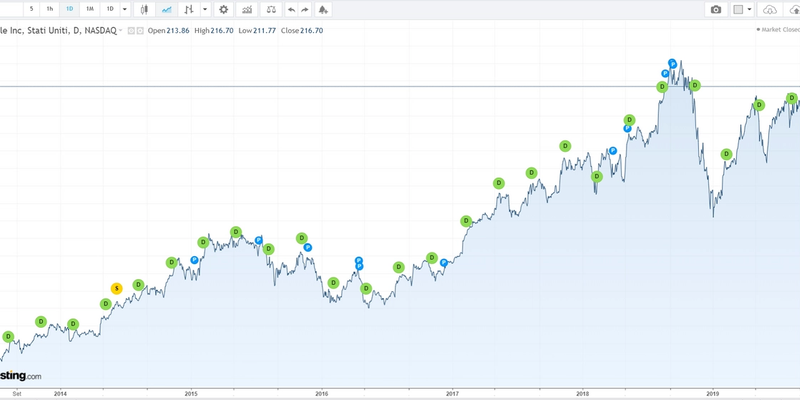
Task: Load a chart layout via cloud download icon
Action: (770, 9)
